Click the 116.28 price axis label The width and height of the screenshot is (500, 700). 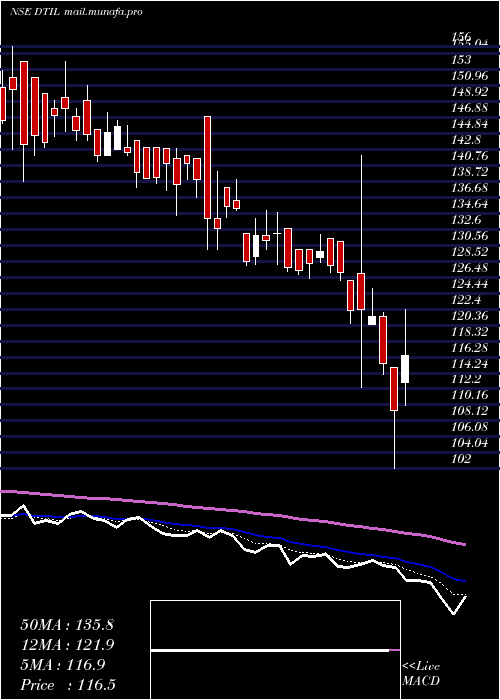pyautogui.click(x=469, y=348)
